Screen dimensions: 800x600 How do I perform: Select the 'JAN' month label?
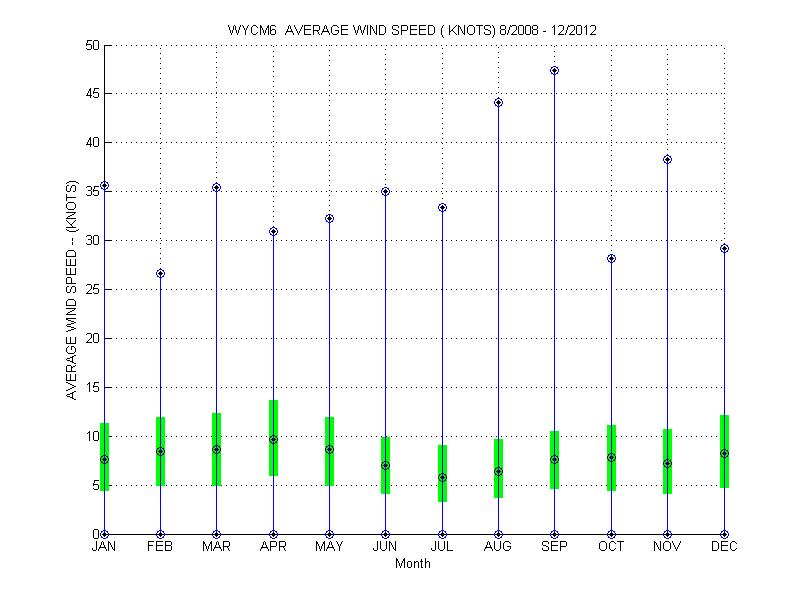pyautogui.click(x=104, y=546)
